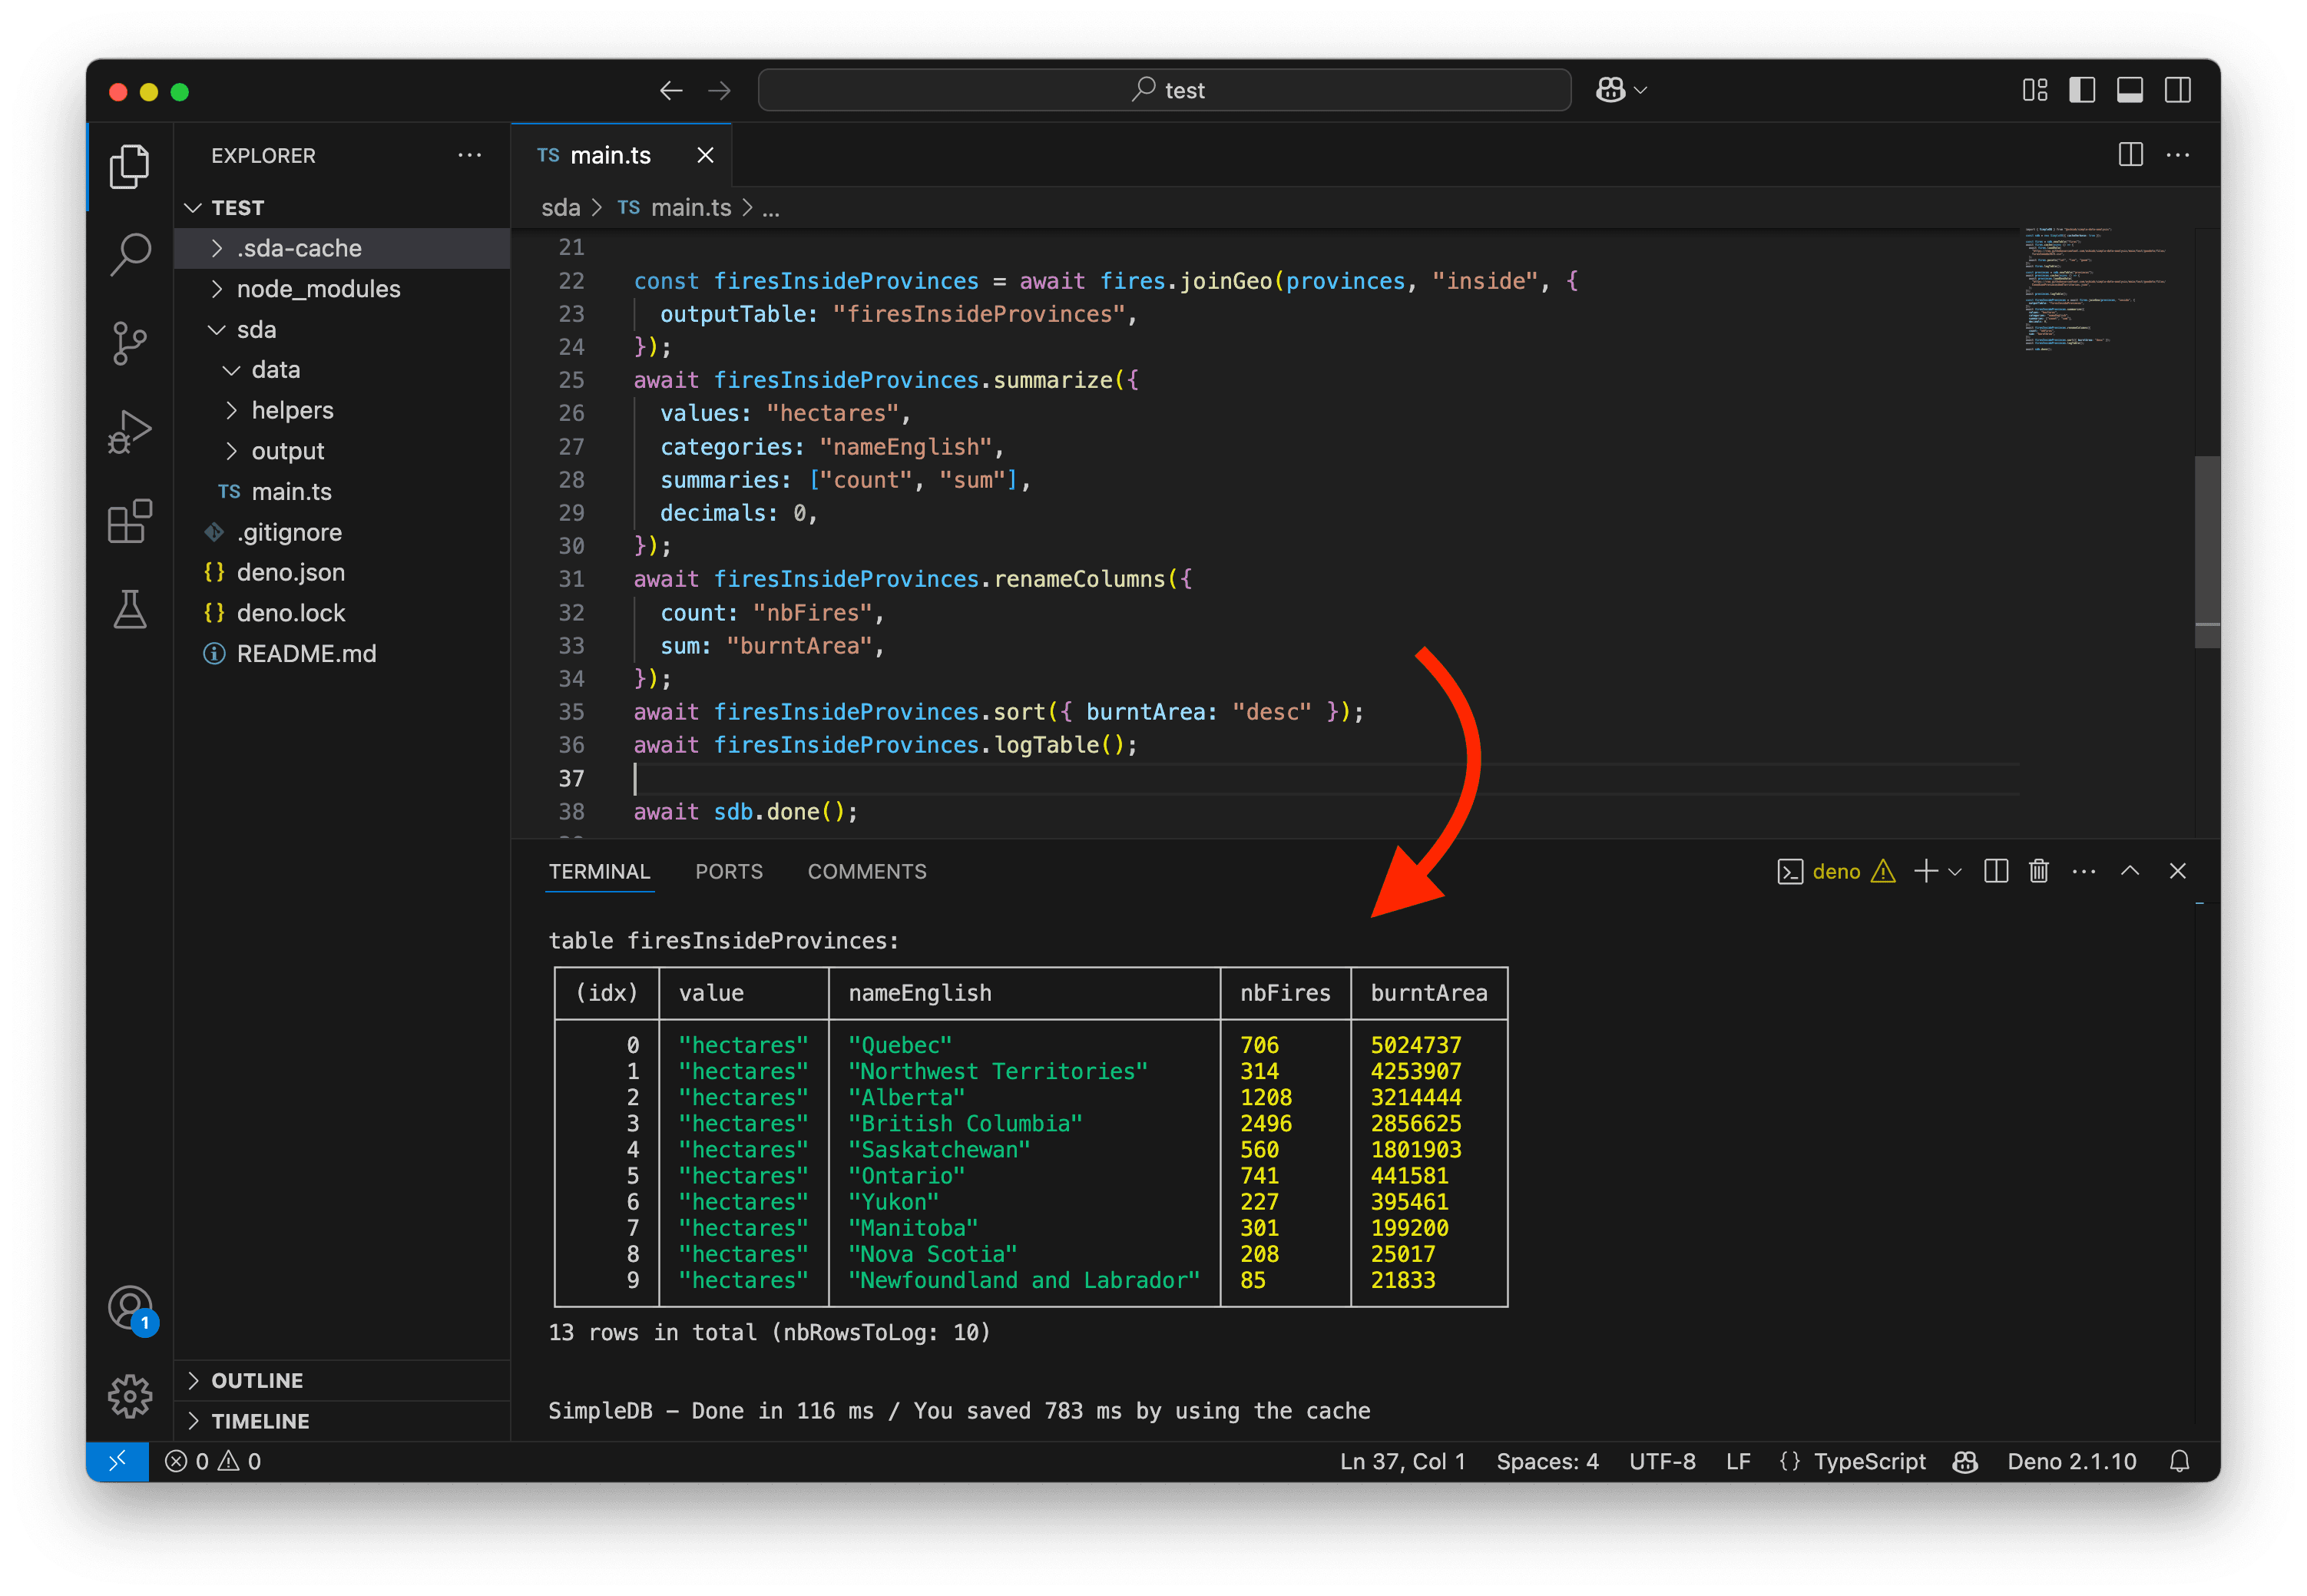
Task: Go forward with the right arrow
Action: pyautogui.click(x=719, y=91)
